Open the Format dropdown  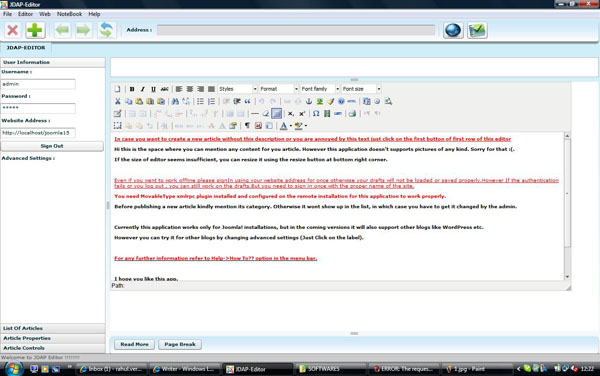[x=278, y=89]
